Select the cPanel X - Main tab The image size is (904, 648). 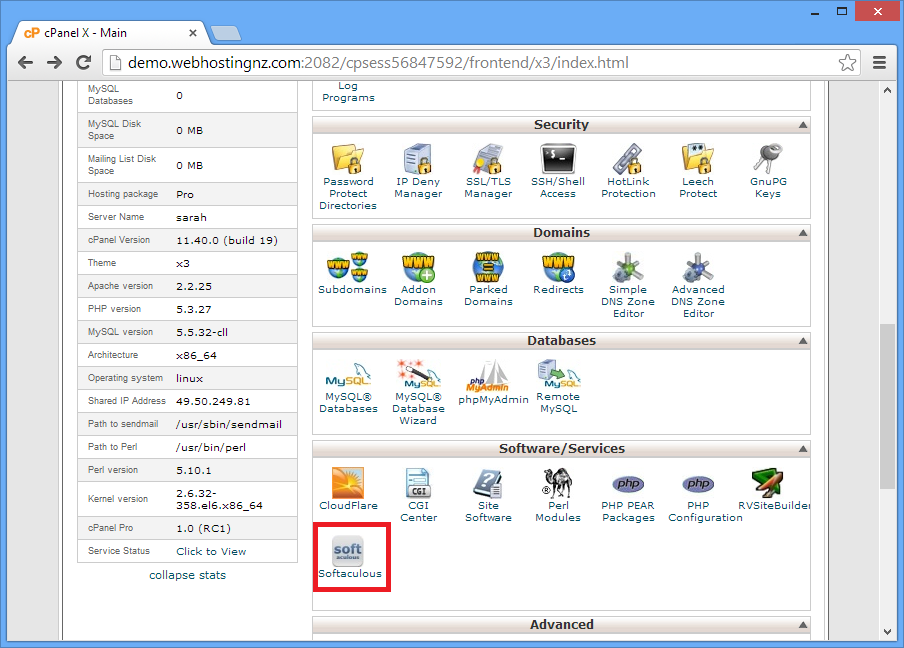110,32
